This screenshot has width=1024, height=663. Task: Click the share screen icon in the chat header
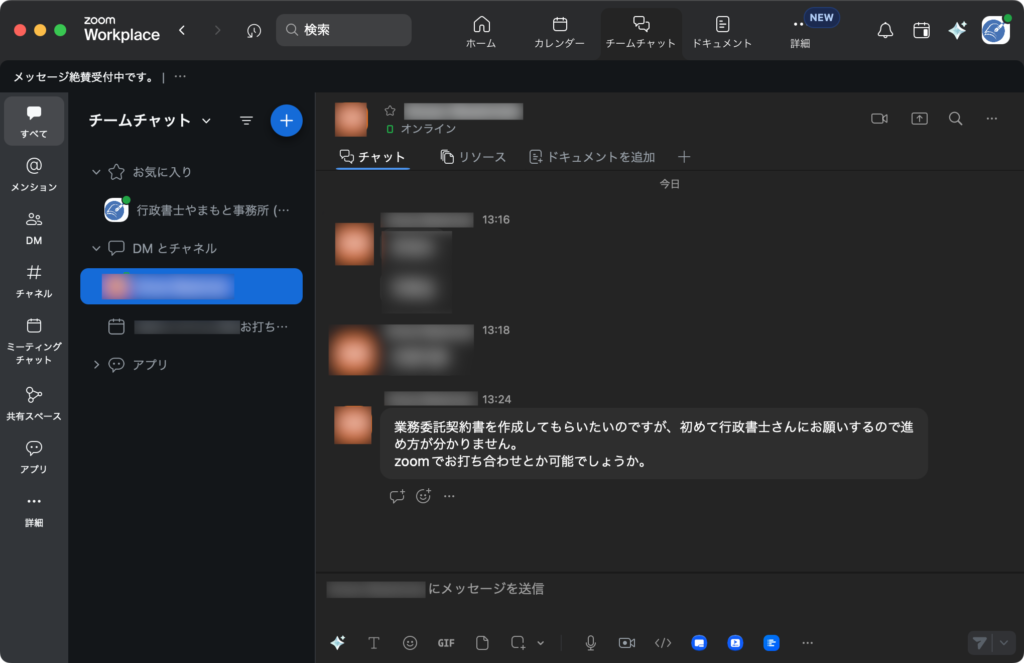click(919, 119)
